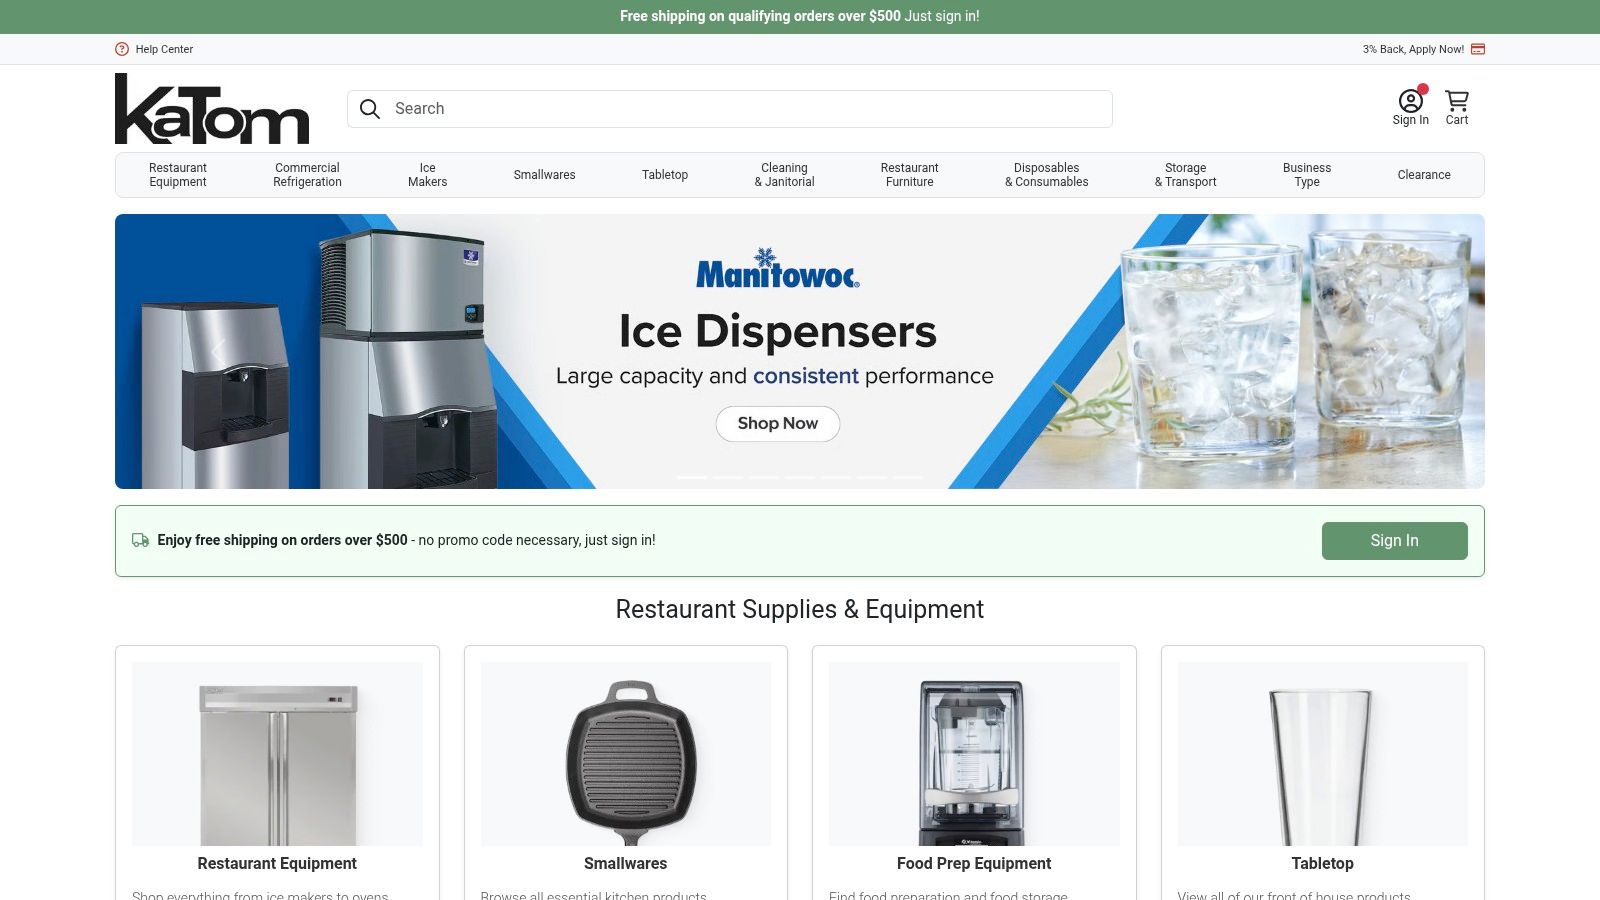Viewport: 1600px width, 900px height.
Task: Click the Tabletop card title
Action: coord(1322,863)
